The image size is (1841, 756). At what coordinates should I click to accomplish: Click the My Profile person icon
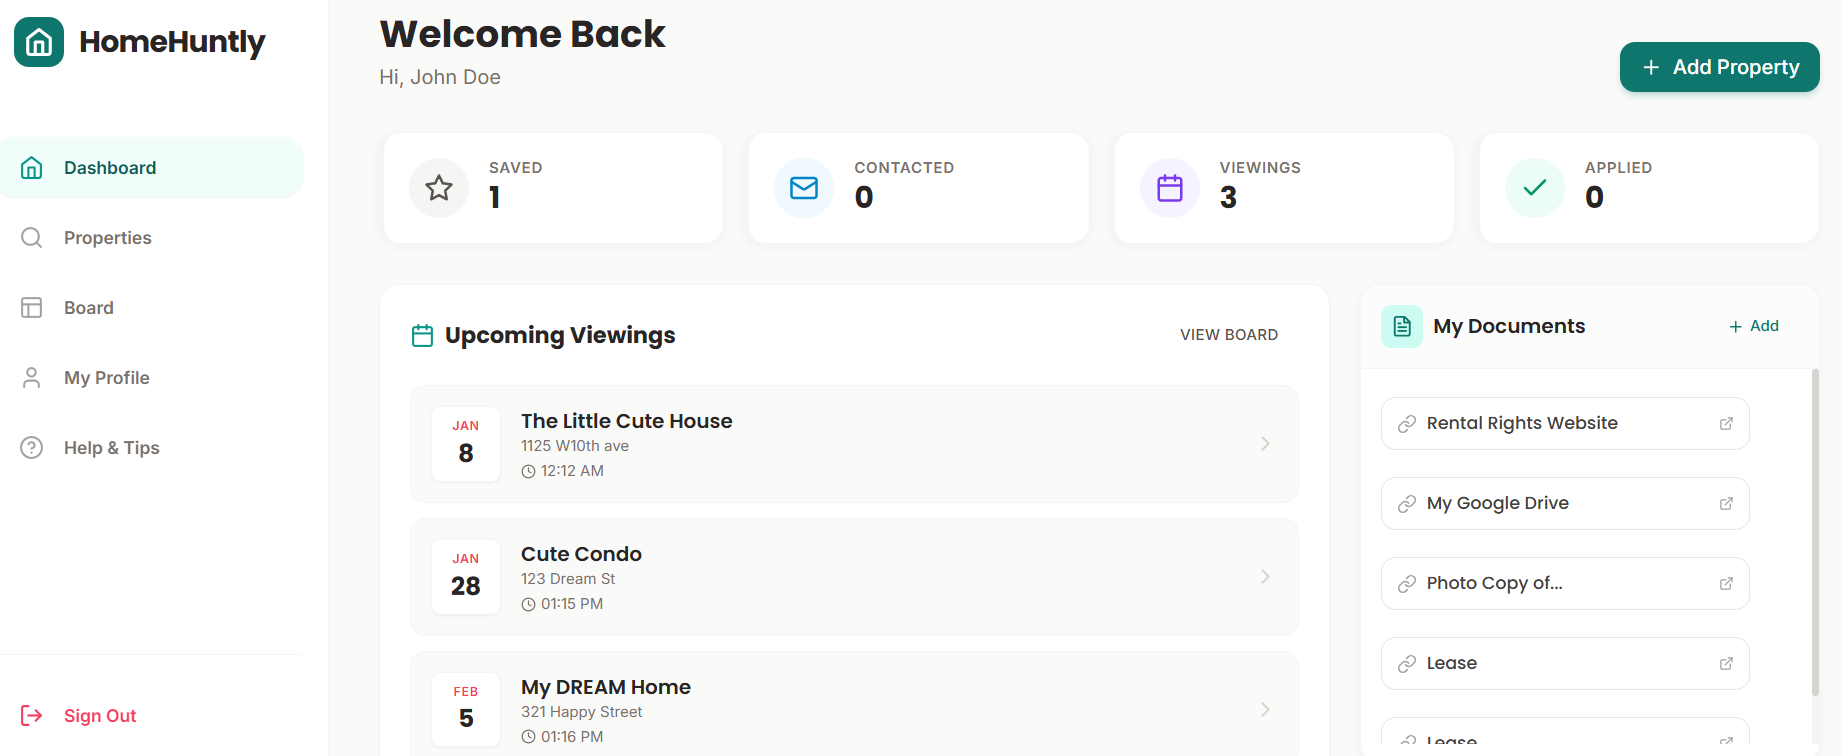pos(31,377)
